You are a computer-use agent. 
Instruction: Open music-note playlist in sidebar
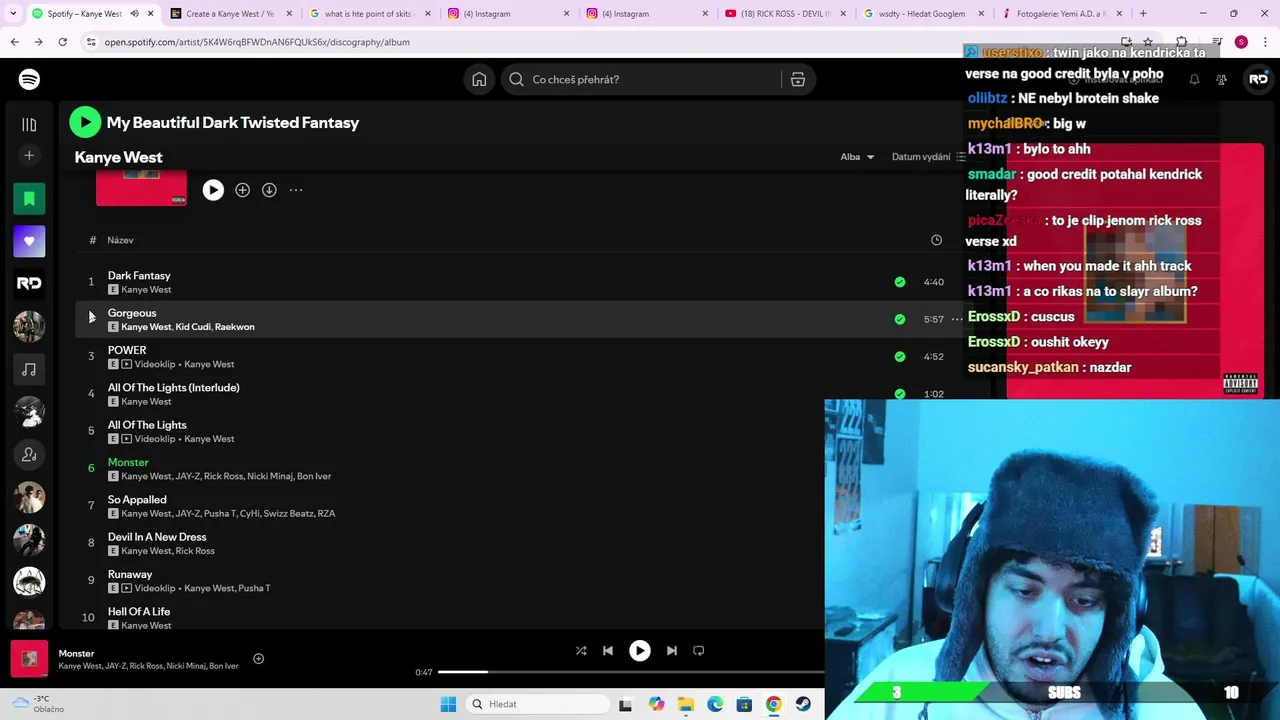coord(29,369)
